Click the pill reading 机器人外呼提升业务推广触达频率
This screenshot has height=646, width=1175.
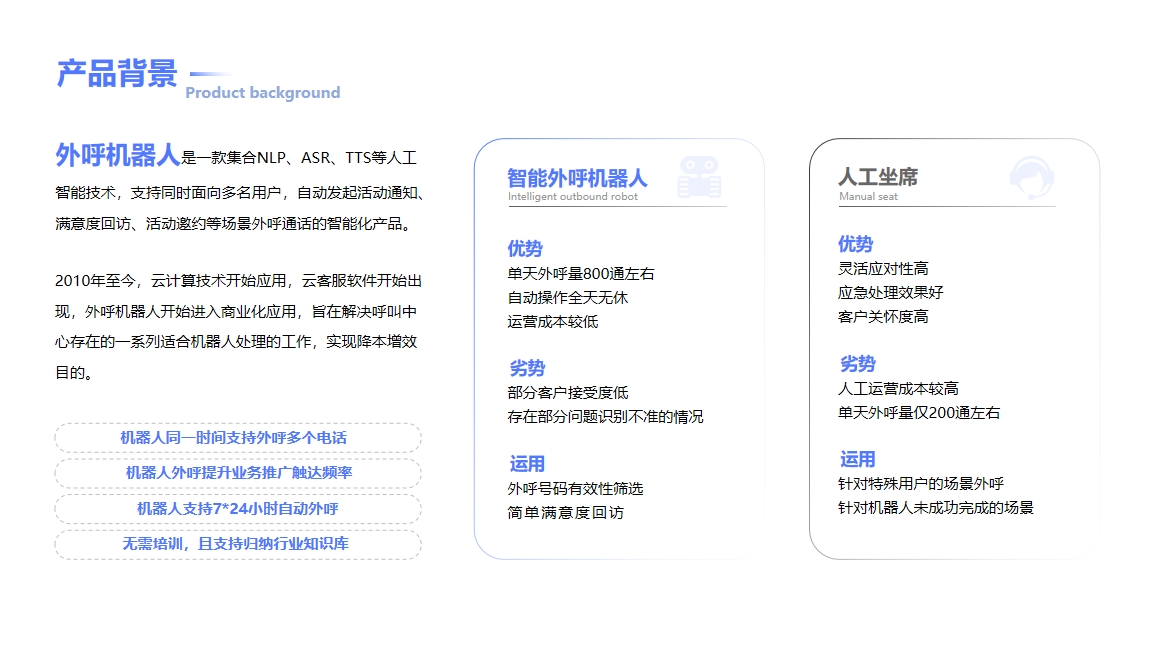point(238,473)
